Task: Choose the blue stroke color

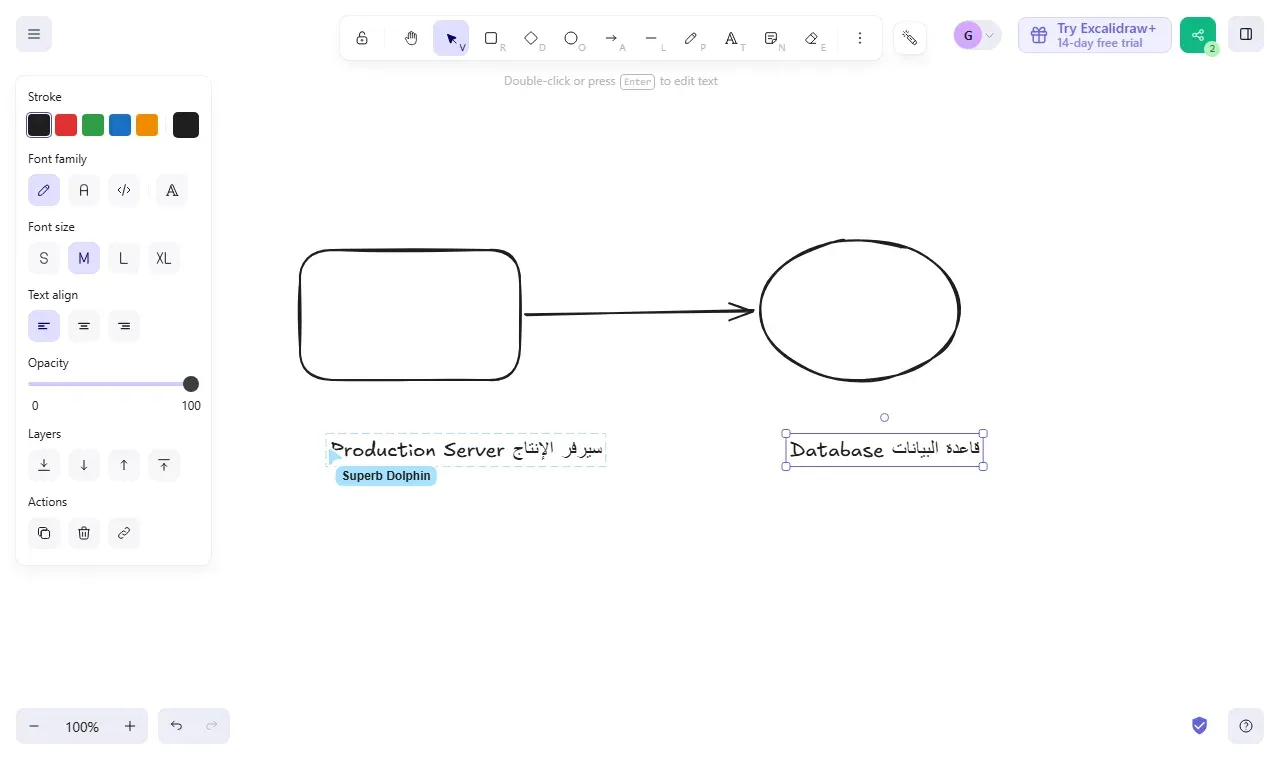Action: click(x=120, y=125)
